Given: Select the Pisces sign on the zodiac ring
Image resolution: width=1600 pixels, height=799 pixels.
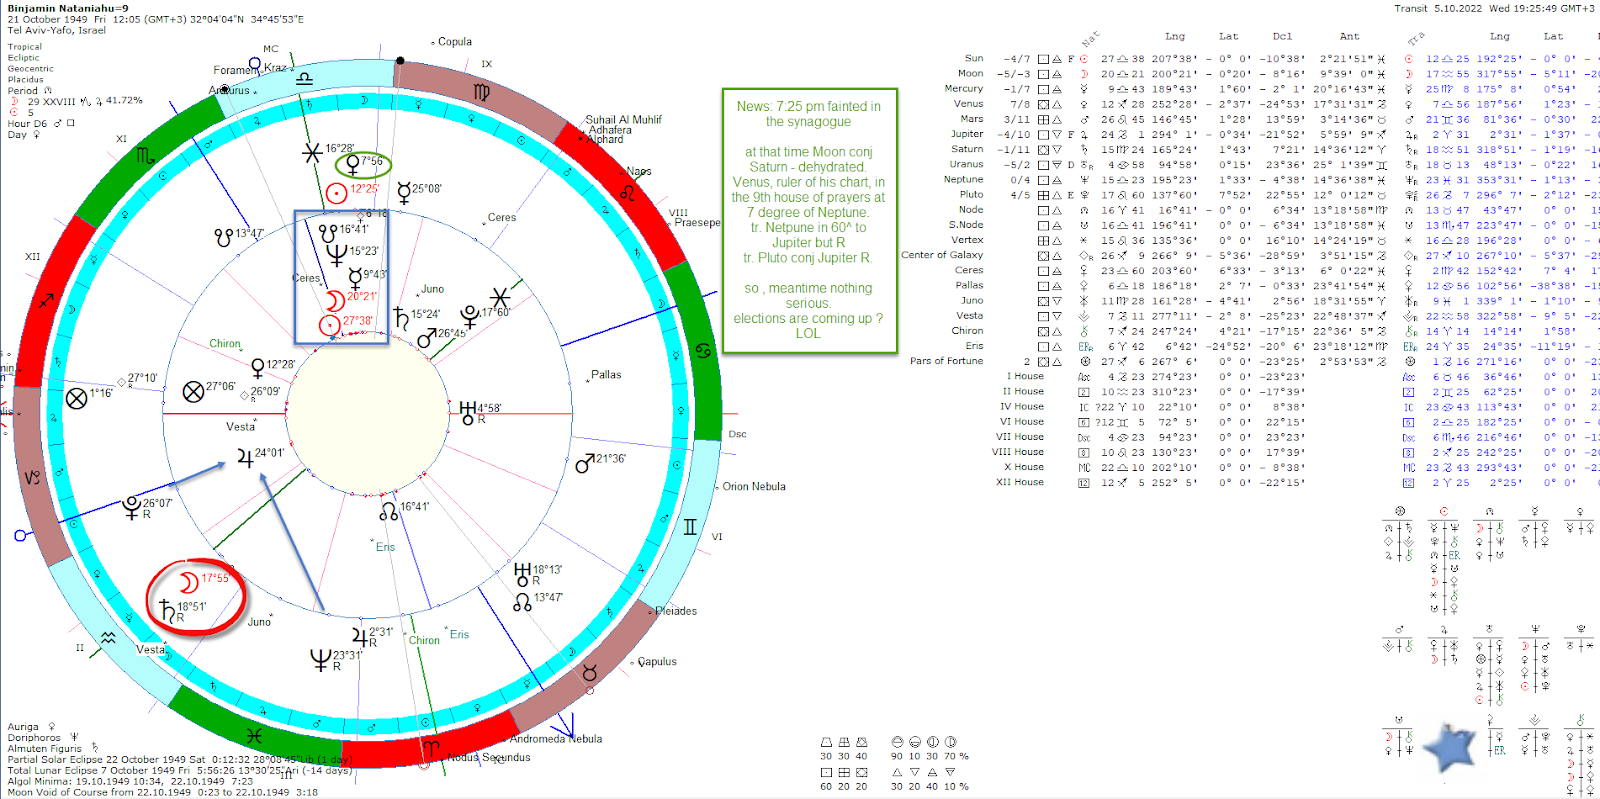Looking at the screenshot, I should point(254,736).
